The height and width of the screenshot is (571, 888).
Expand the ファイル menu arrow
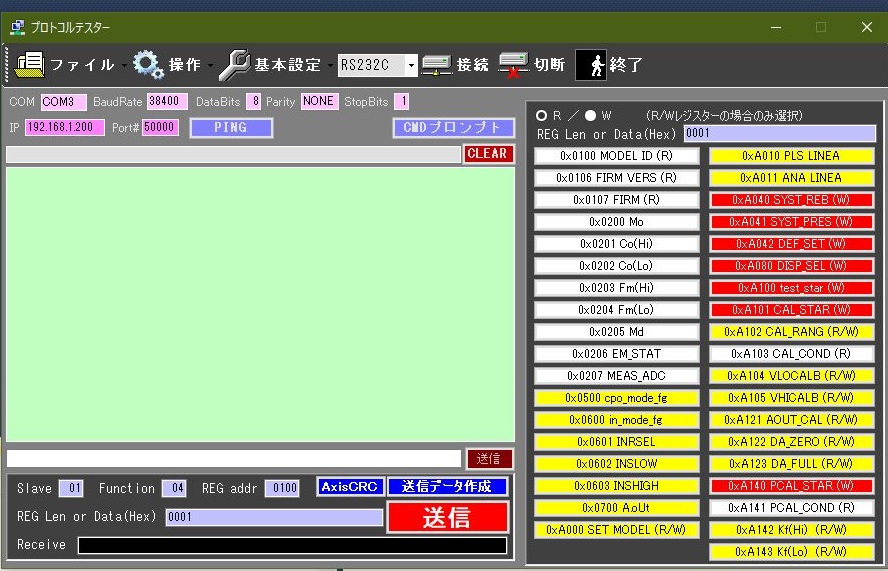[124, 66]
